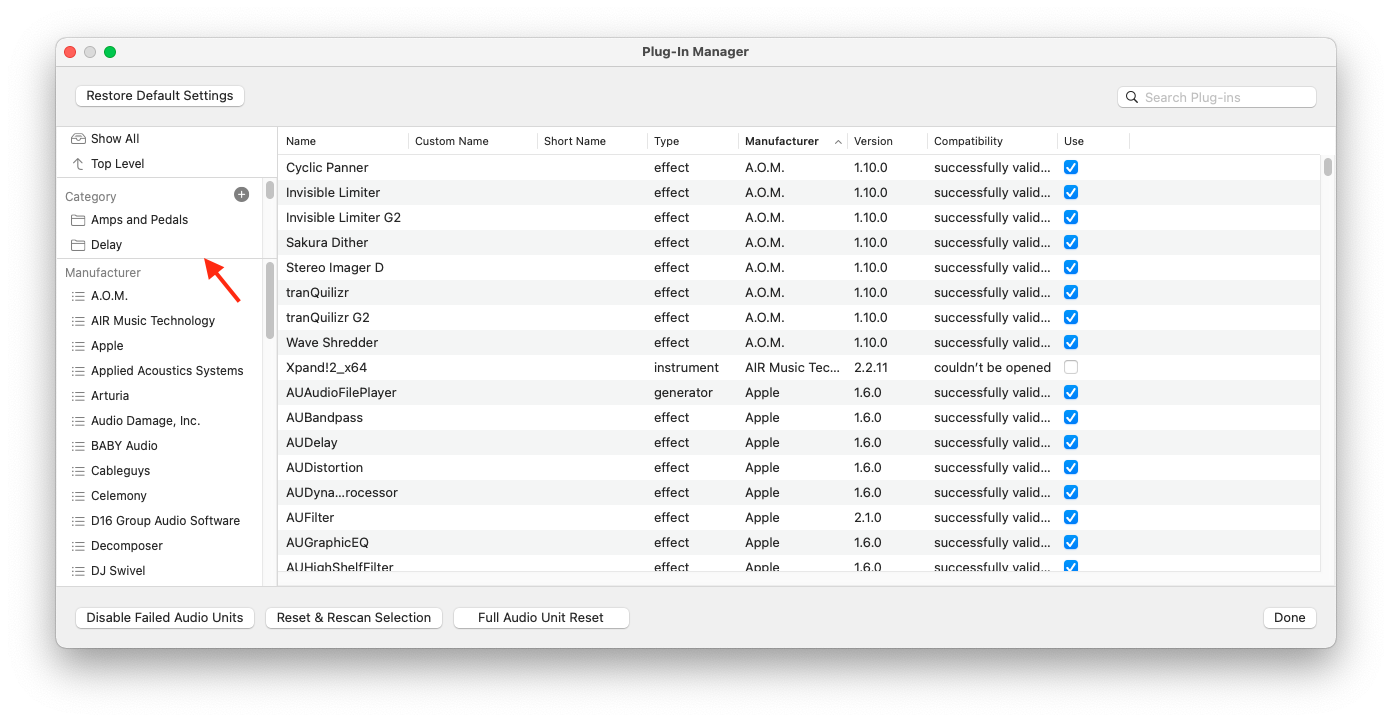Sort by Compatibility column header

click(x=993, y=141)
